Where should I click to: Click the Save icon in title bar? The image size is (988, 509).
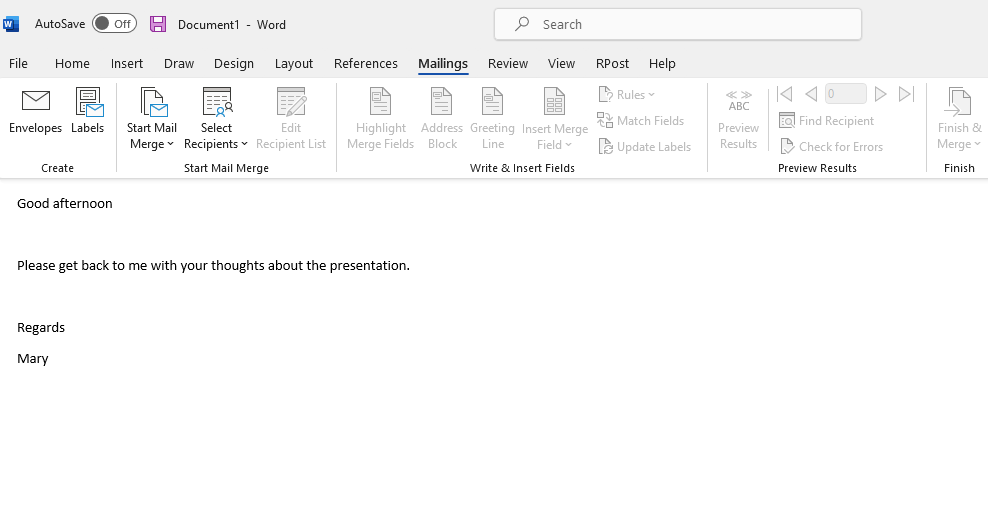pyautogui.click(x=158, y=24)
